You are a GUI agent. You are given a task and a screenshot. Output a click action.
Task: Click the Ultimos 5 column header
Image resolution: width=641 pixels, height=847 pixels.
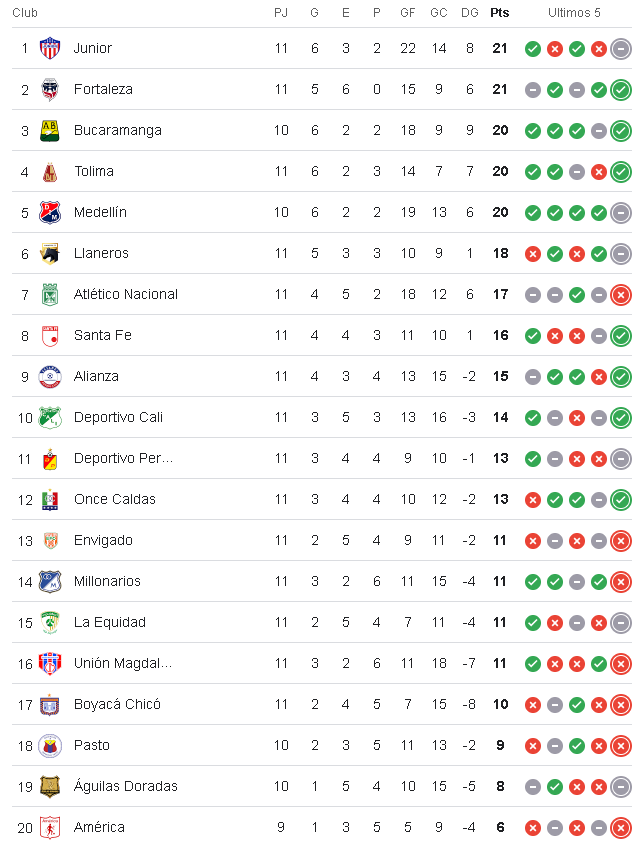pos(574,13)
